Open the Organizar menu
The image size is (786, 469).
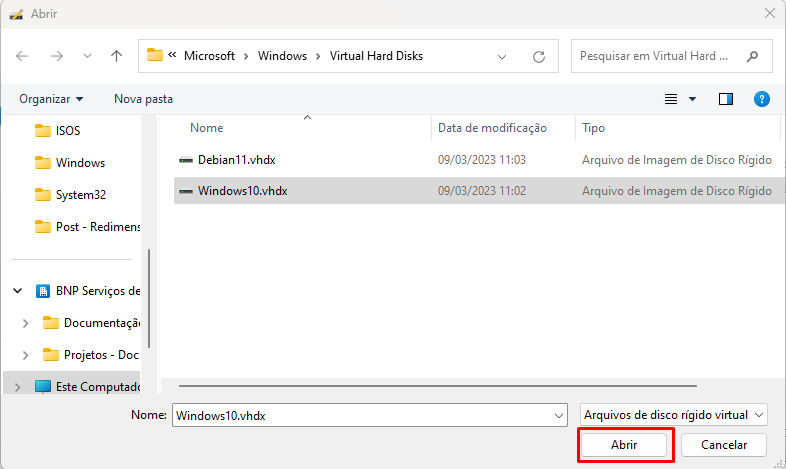click(x=51, y=99)
